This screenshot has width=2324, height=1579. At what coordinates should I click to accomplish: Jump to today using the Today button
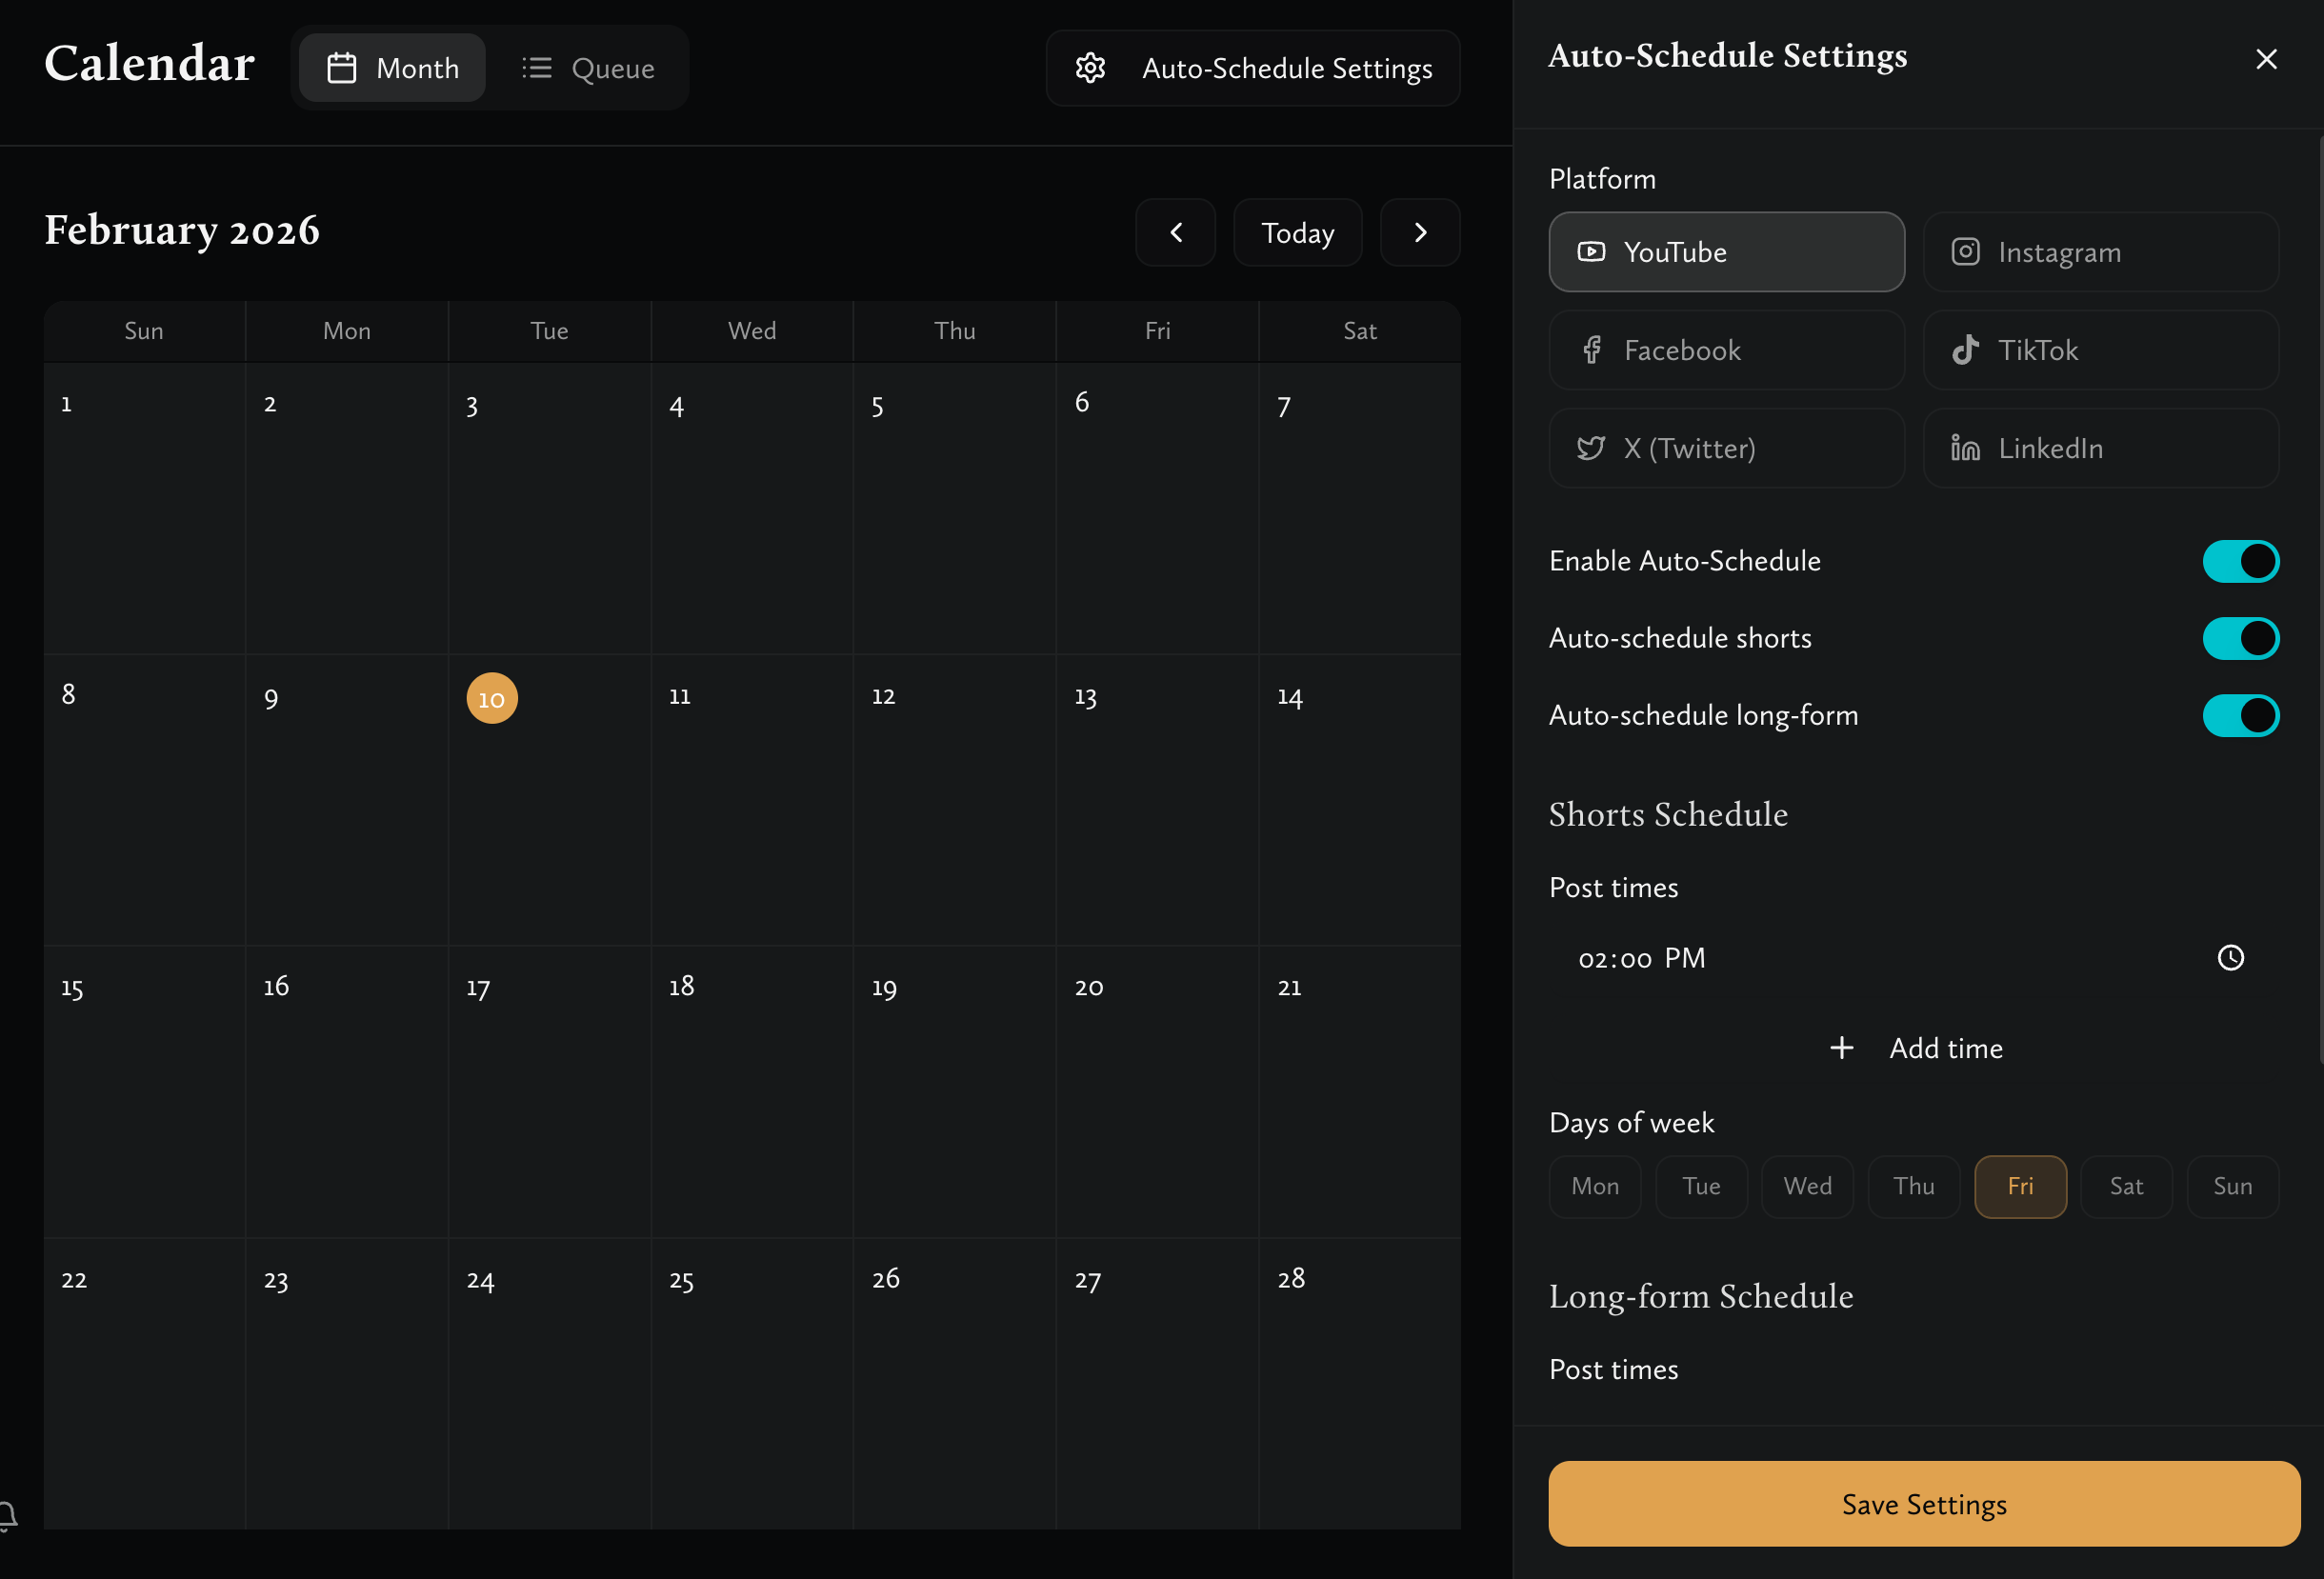(1297, 232)
